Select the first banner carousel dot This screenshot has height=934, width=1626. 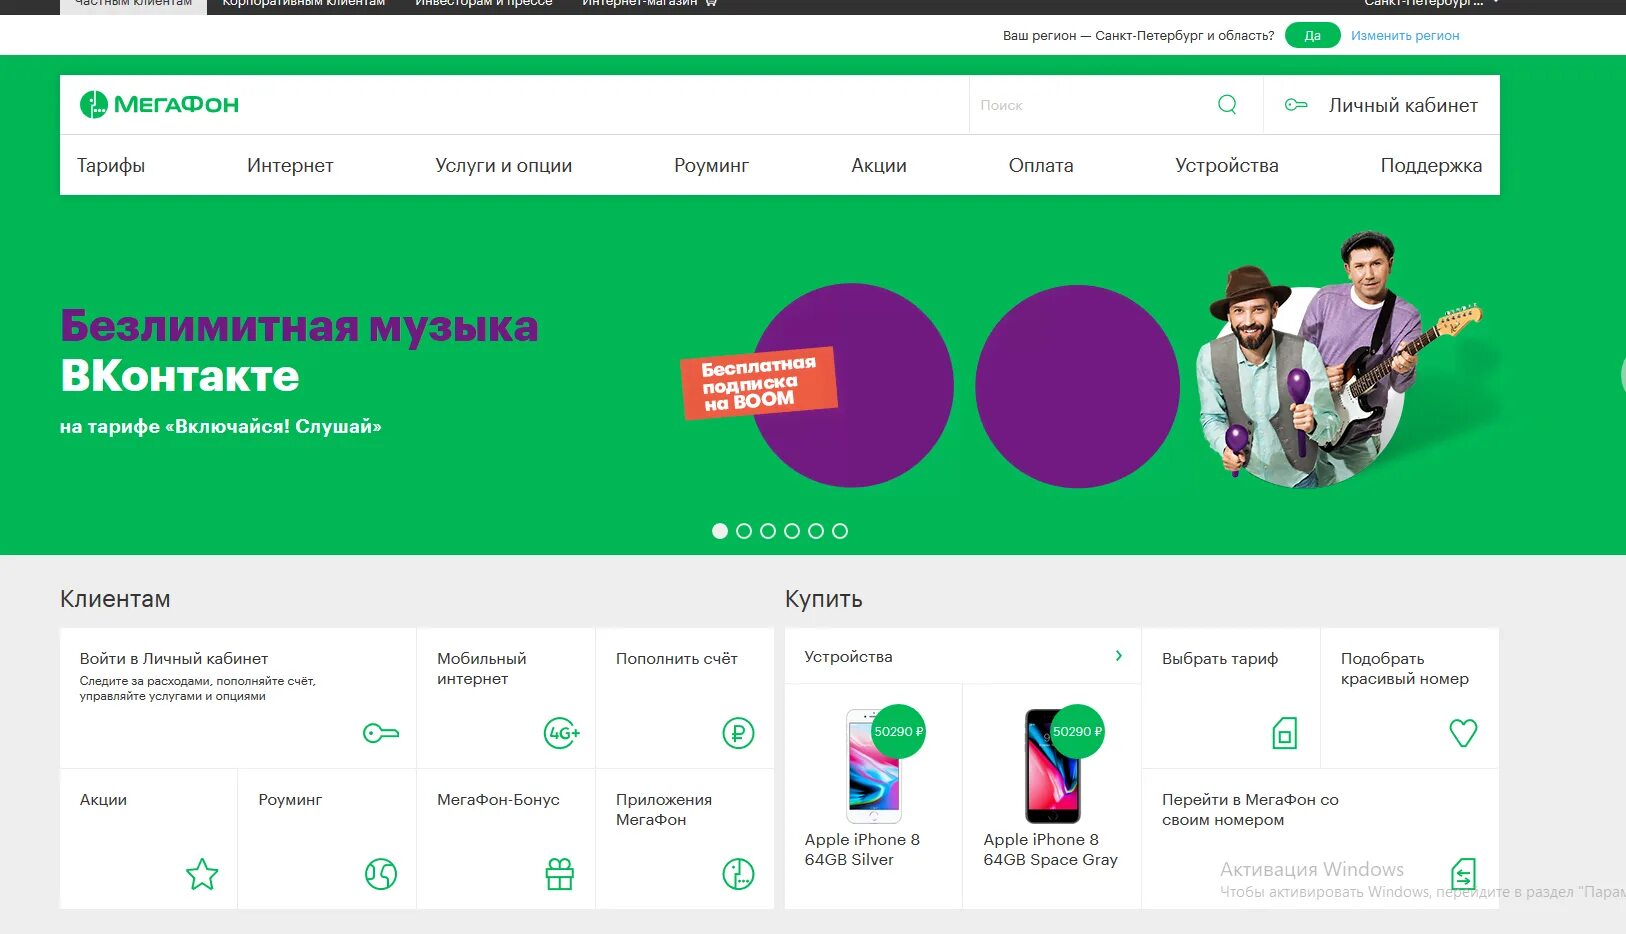point(720,531)
